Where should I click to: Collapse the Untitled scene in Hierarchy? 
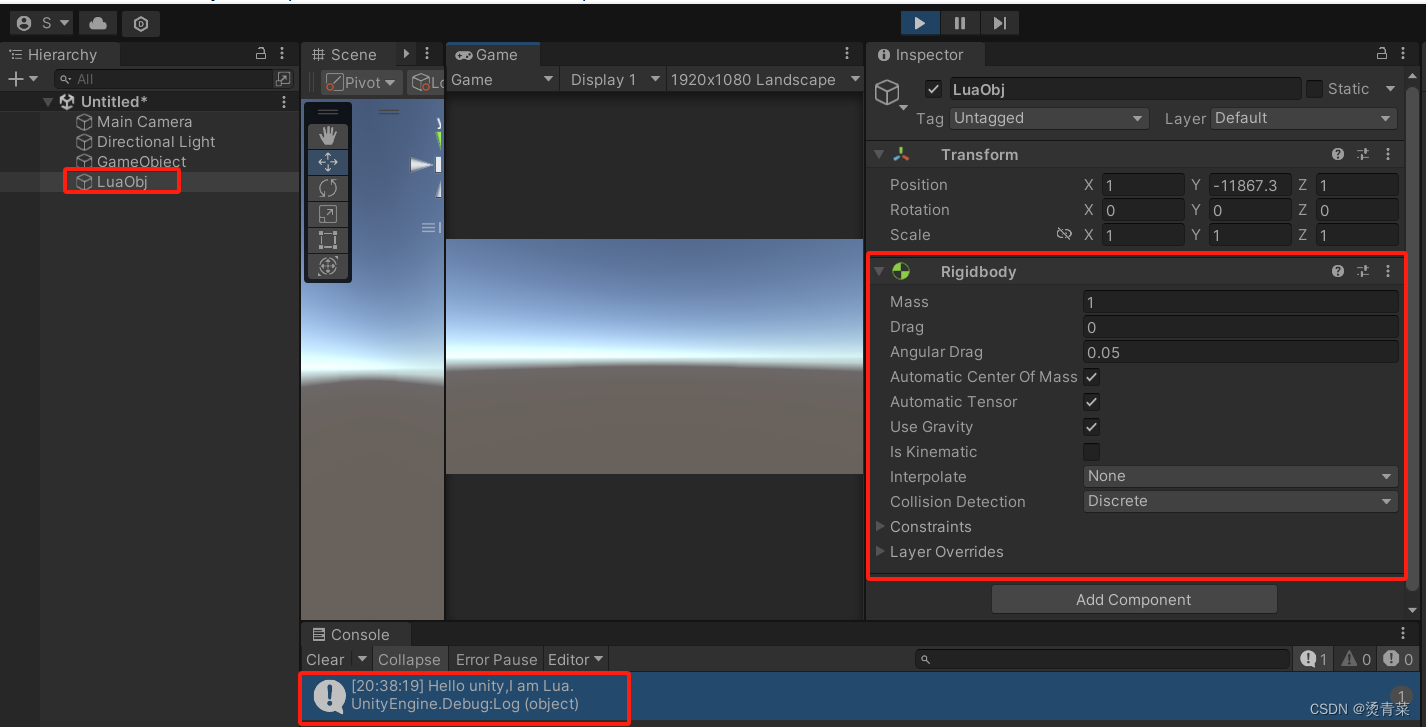(48, 102)
